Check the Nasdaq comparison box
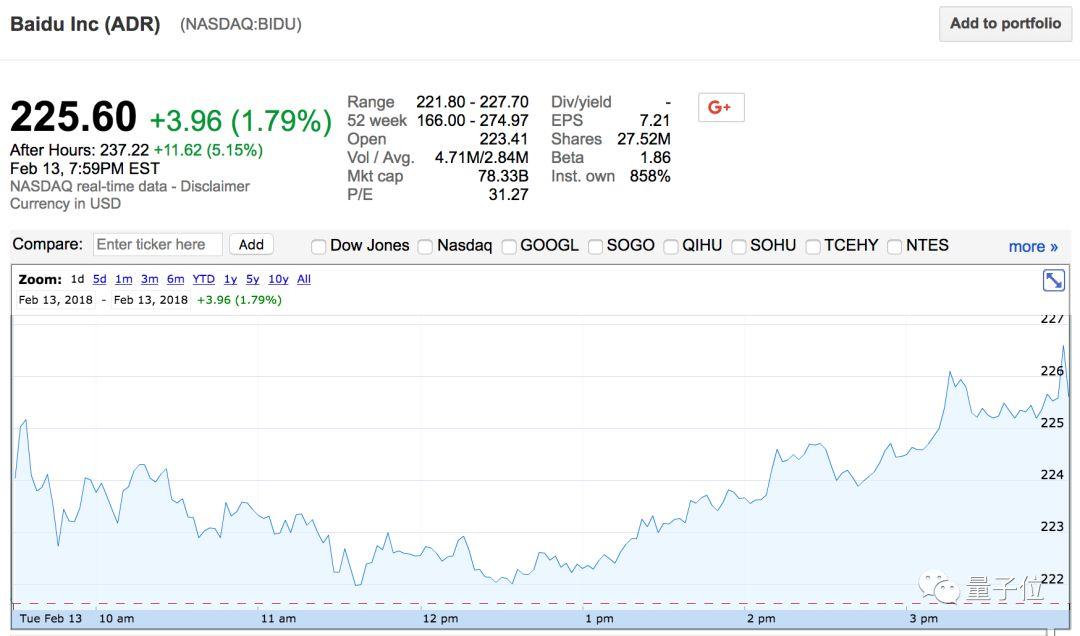1080x636 pixels. pyautogui.click(x=425, y=247)
